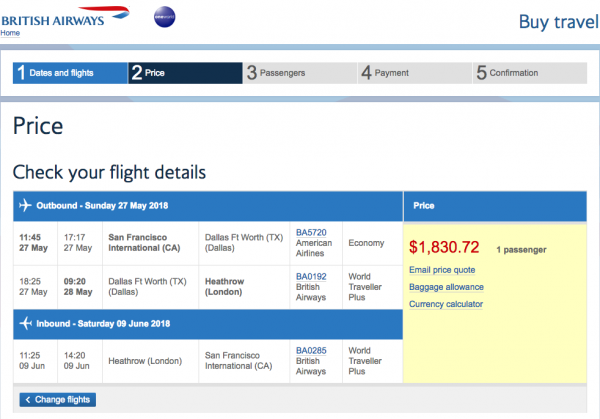The width and height of the screenshot is (600, 419).
Task: Open flight BA5720 details link
Action: pyautogui.click(x=311, y=233)
